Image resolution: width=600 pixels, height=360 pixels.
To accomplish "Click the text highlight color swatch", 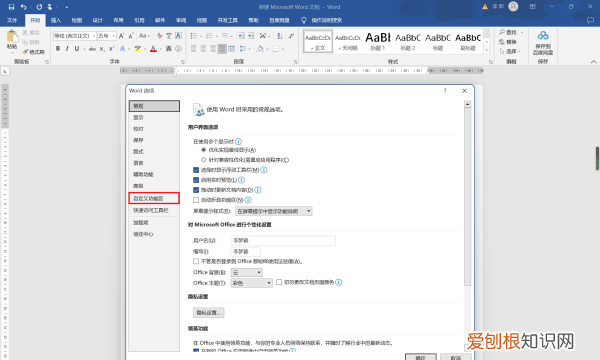I will [137, 49].
